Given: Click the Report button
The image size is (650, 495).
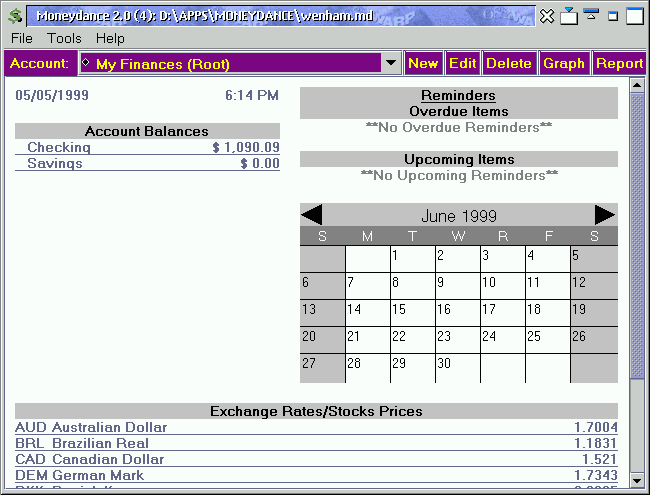Looking at the screenshot, I should (x=619, y=63).
